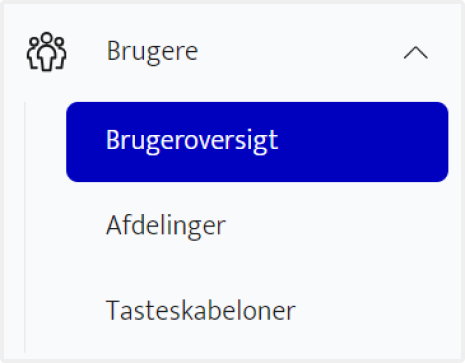Image resolution: width=465 pixels, height=363 pixels.
Task: Choose the Afdelinger submenu entry
Action: click(166, 226)
